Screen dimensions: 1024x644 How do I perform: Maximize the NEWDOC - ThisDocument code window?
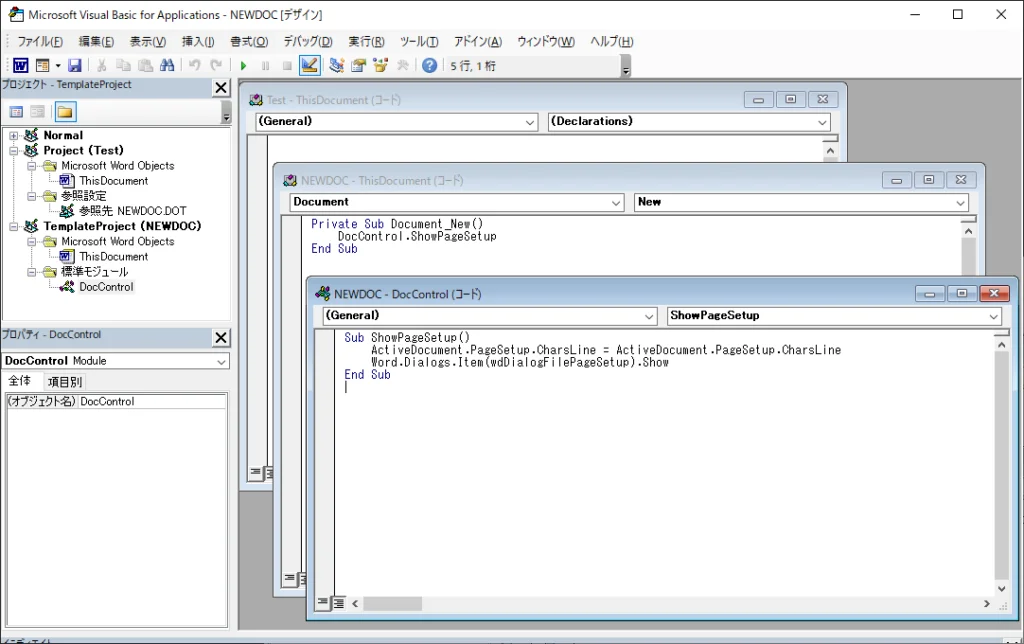coord(929,180)
